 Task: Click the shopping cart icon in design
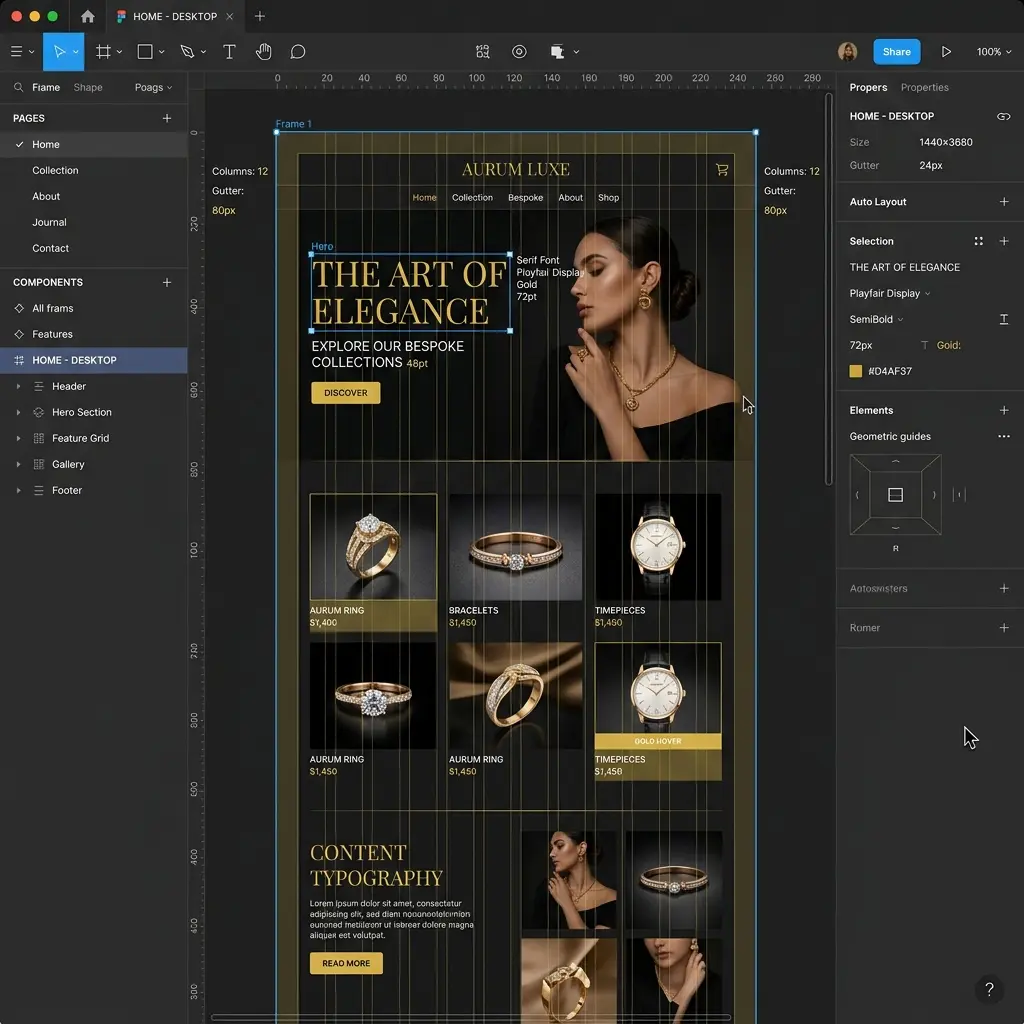click(x=722, y=170)
